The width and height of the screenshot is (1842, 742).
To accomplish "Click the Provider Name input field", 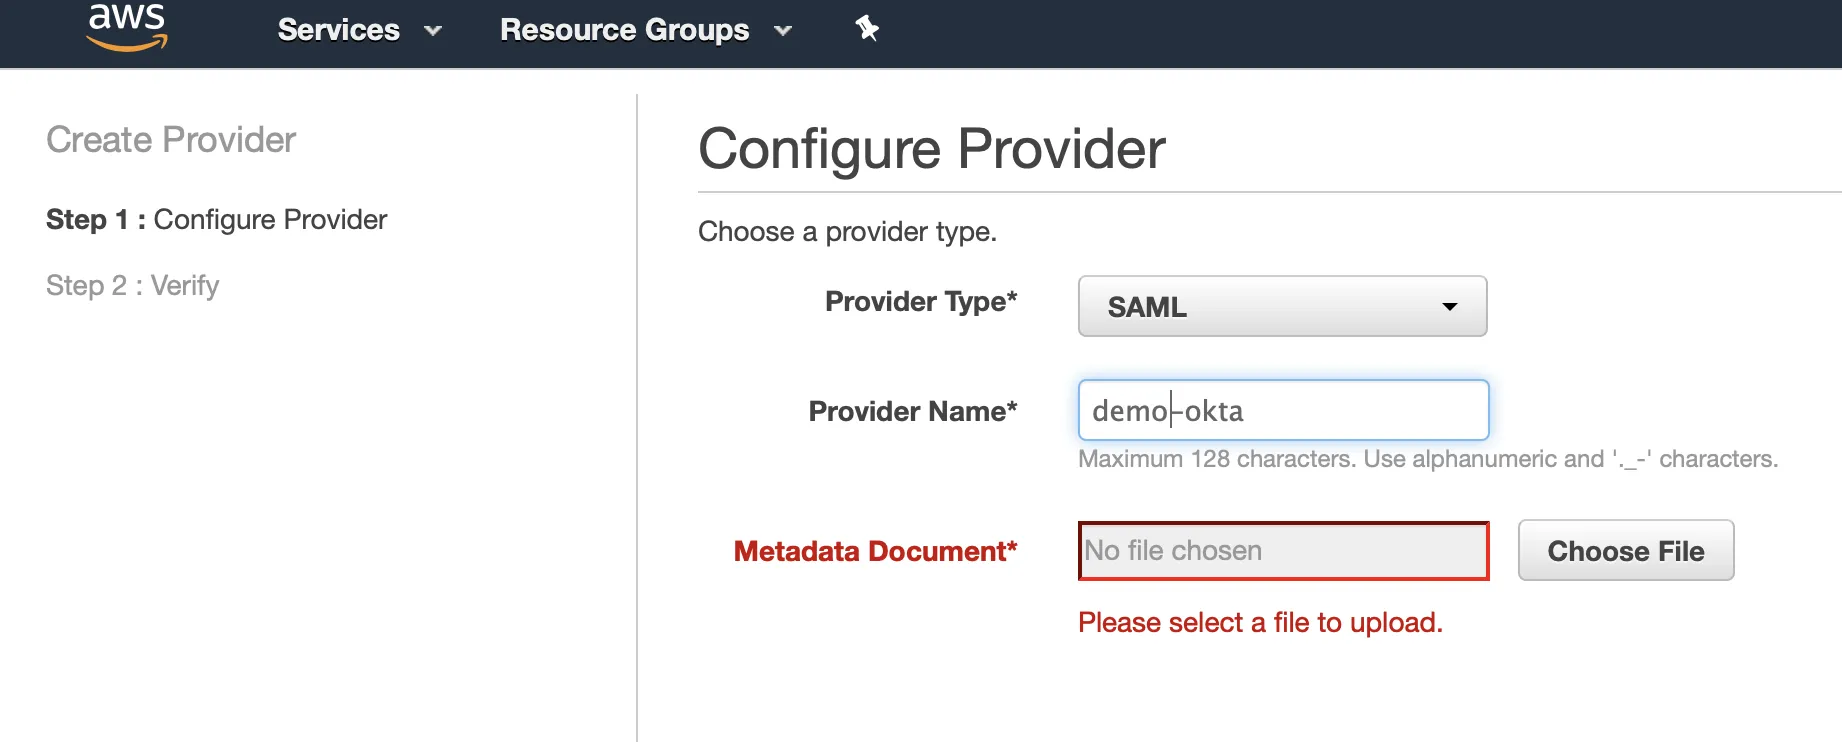I will (x=1283, y=411).
